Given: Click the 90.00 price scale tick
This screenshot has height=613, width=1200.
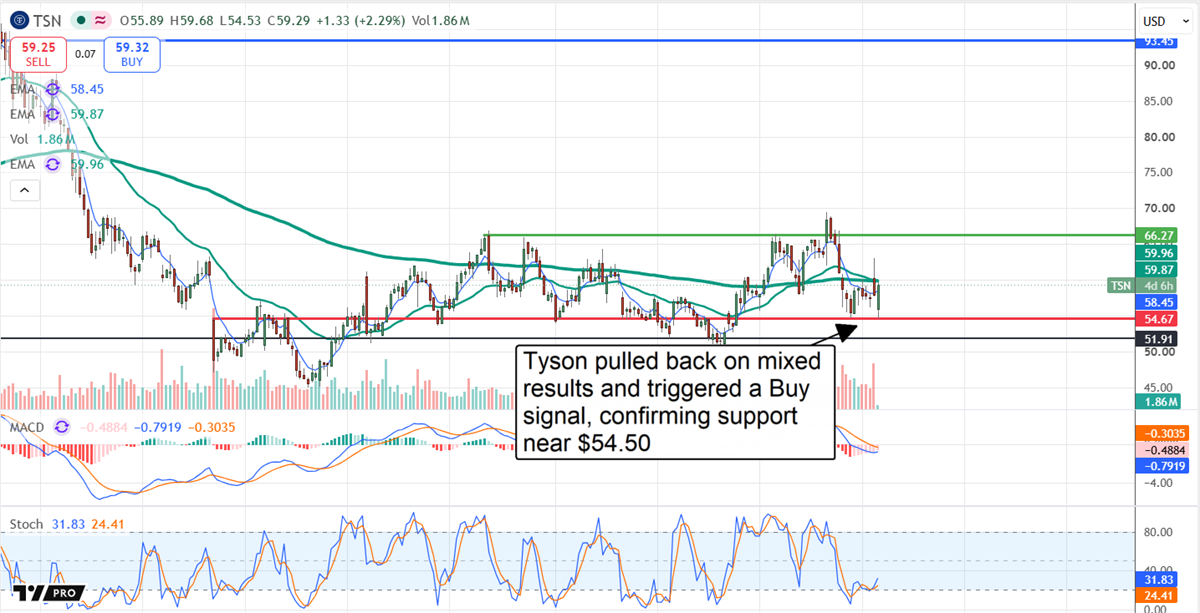Looking at the screenshot, I should tap(1158, 65).
